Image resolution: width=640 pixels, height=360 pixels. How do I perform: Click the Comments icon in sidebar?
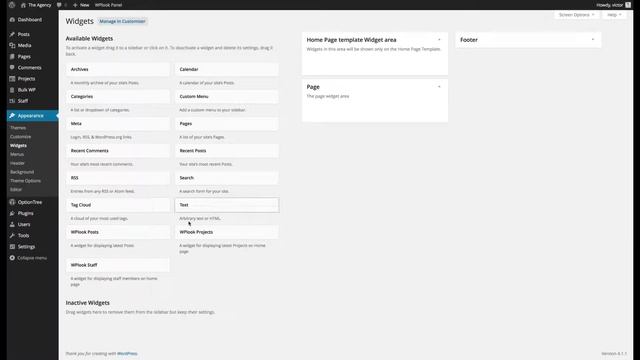[12, 67]
